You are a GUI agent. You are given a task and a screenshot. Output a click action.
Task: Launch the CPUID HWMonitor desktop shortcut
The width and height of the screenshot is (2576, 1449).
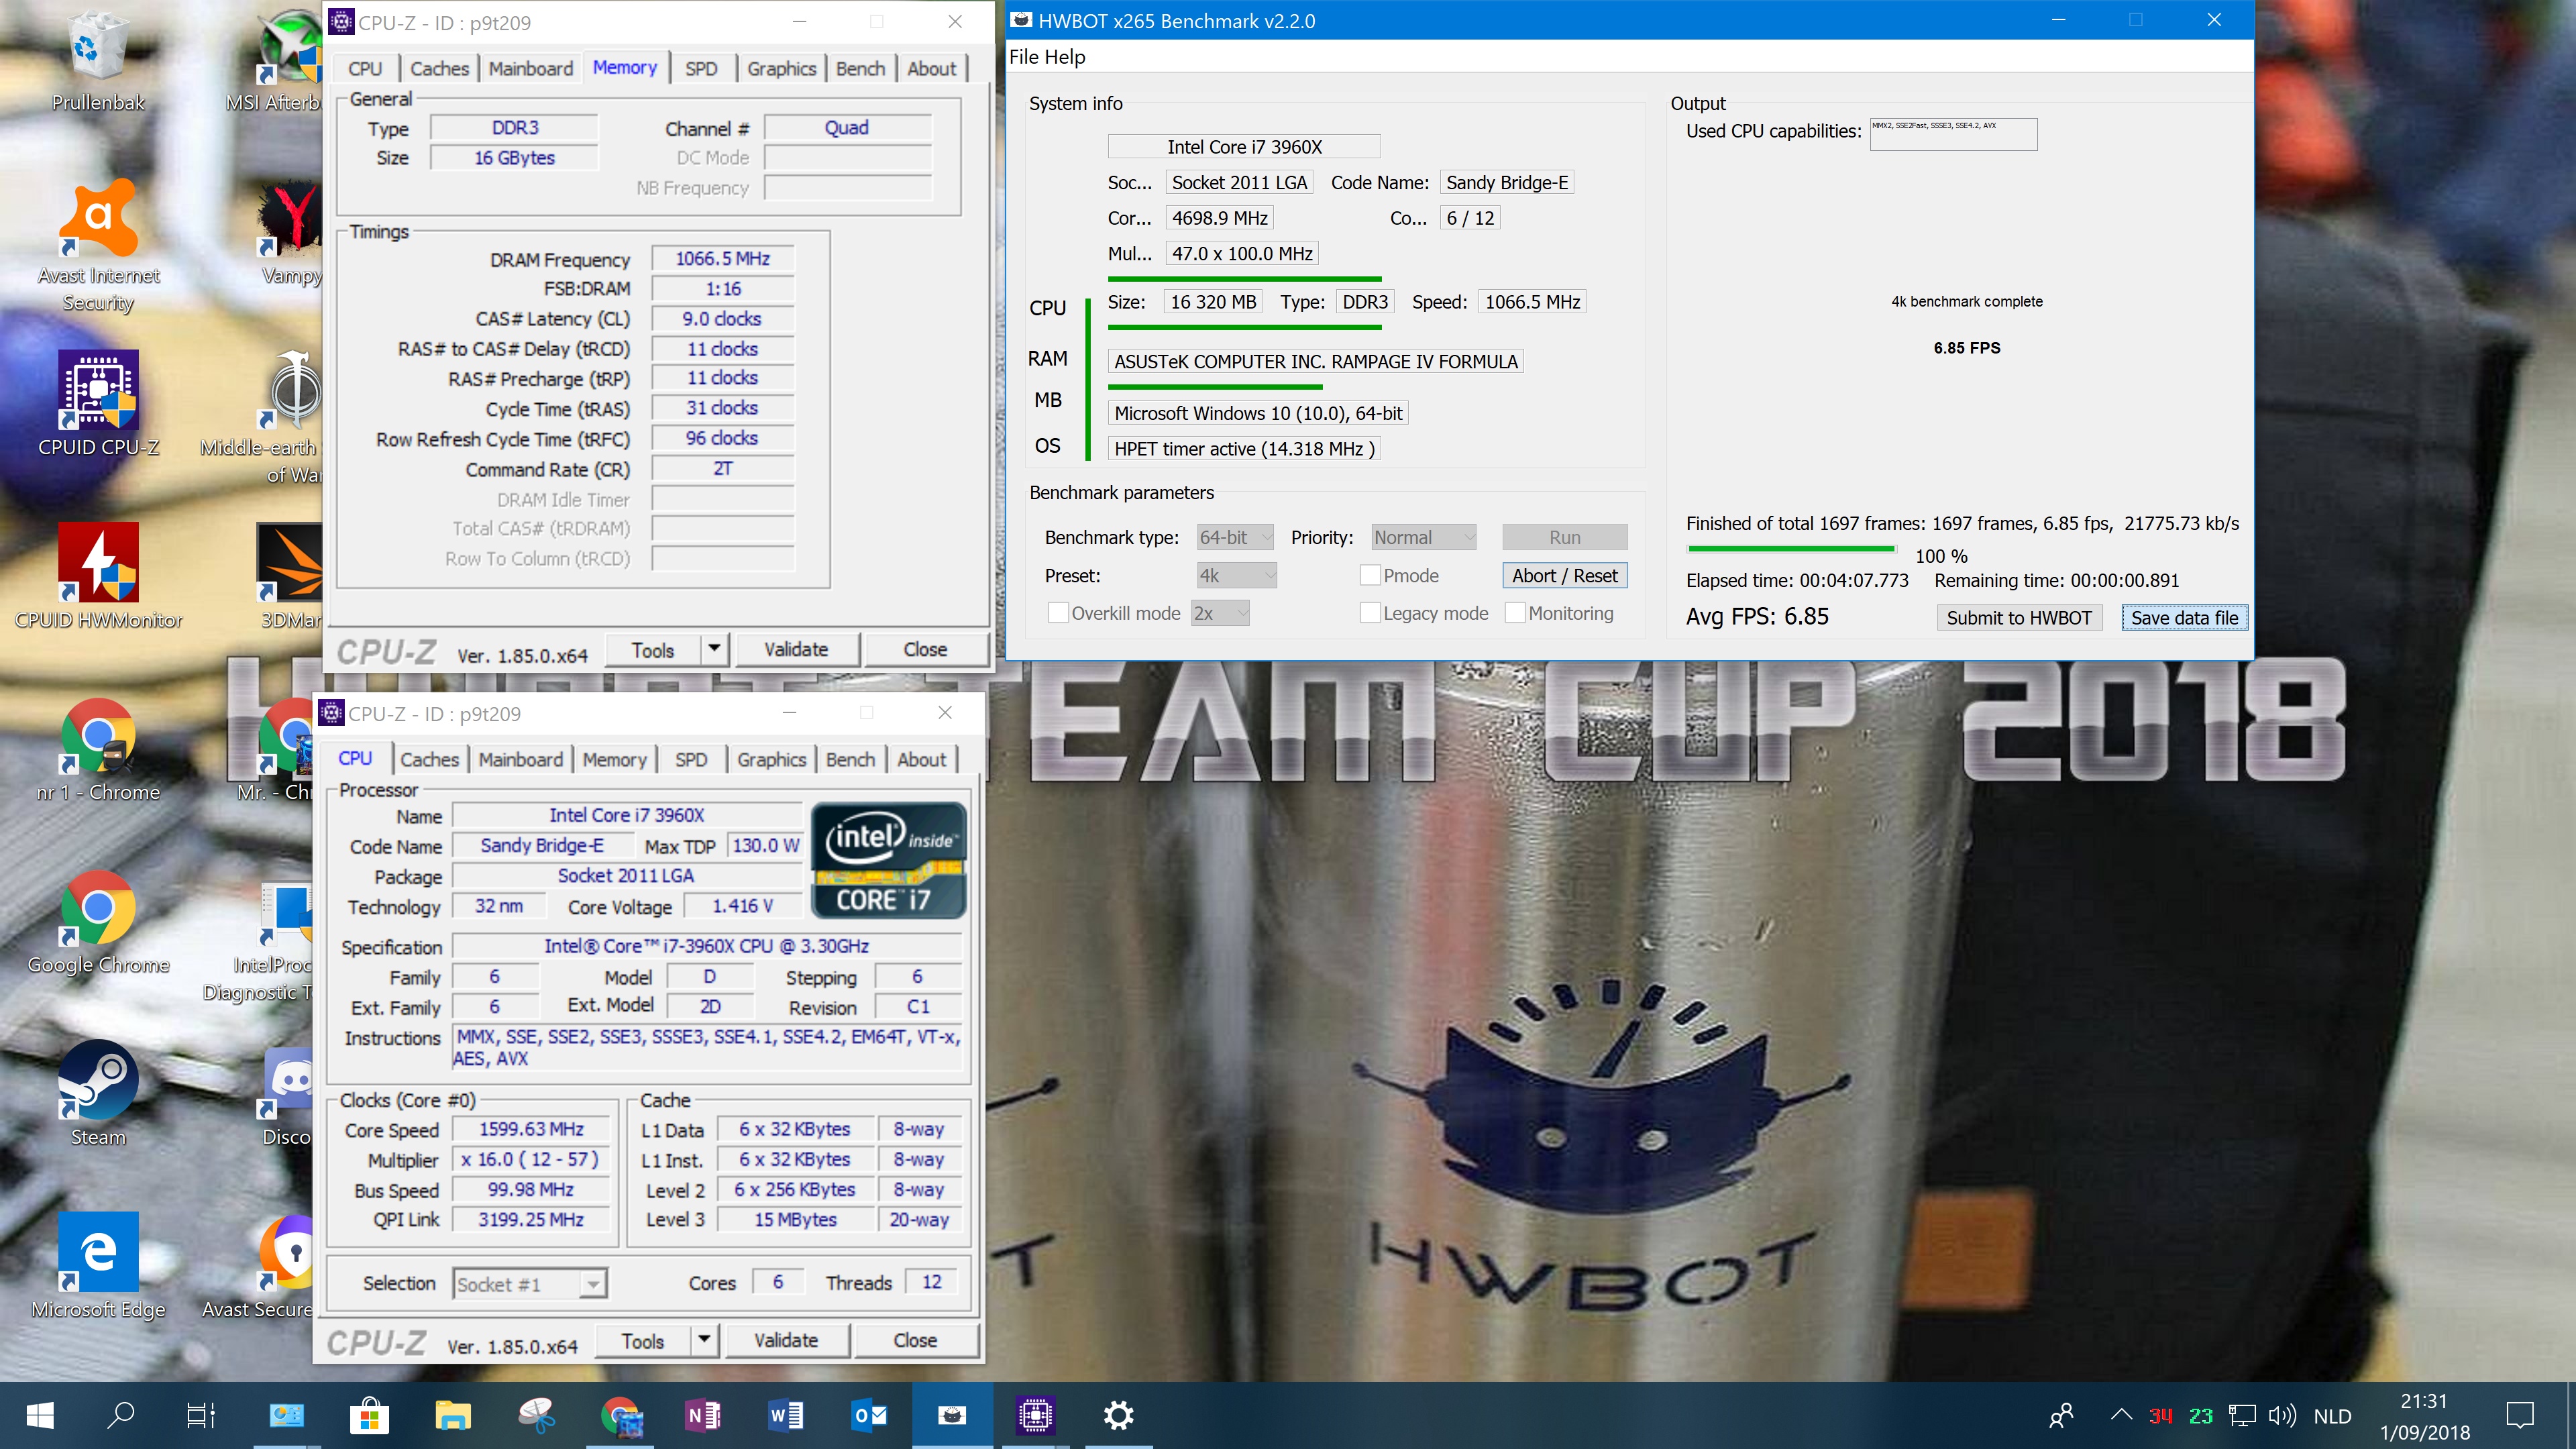tap(97, 577)
